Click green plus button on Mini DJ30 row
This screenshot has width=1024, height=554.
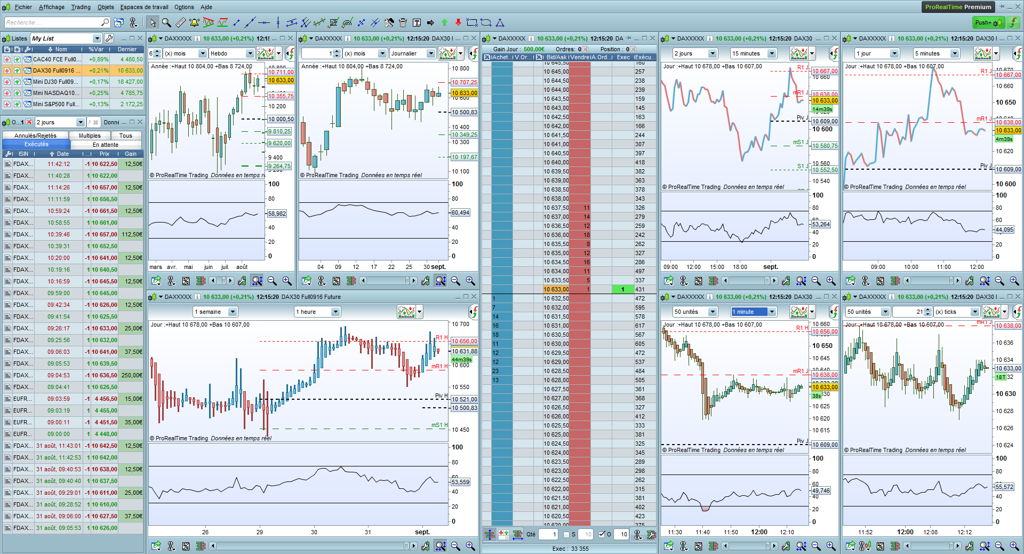coord(17,82)
